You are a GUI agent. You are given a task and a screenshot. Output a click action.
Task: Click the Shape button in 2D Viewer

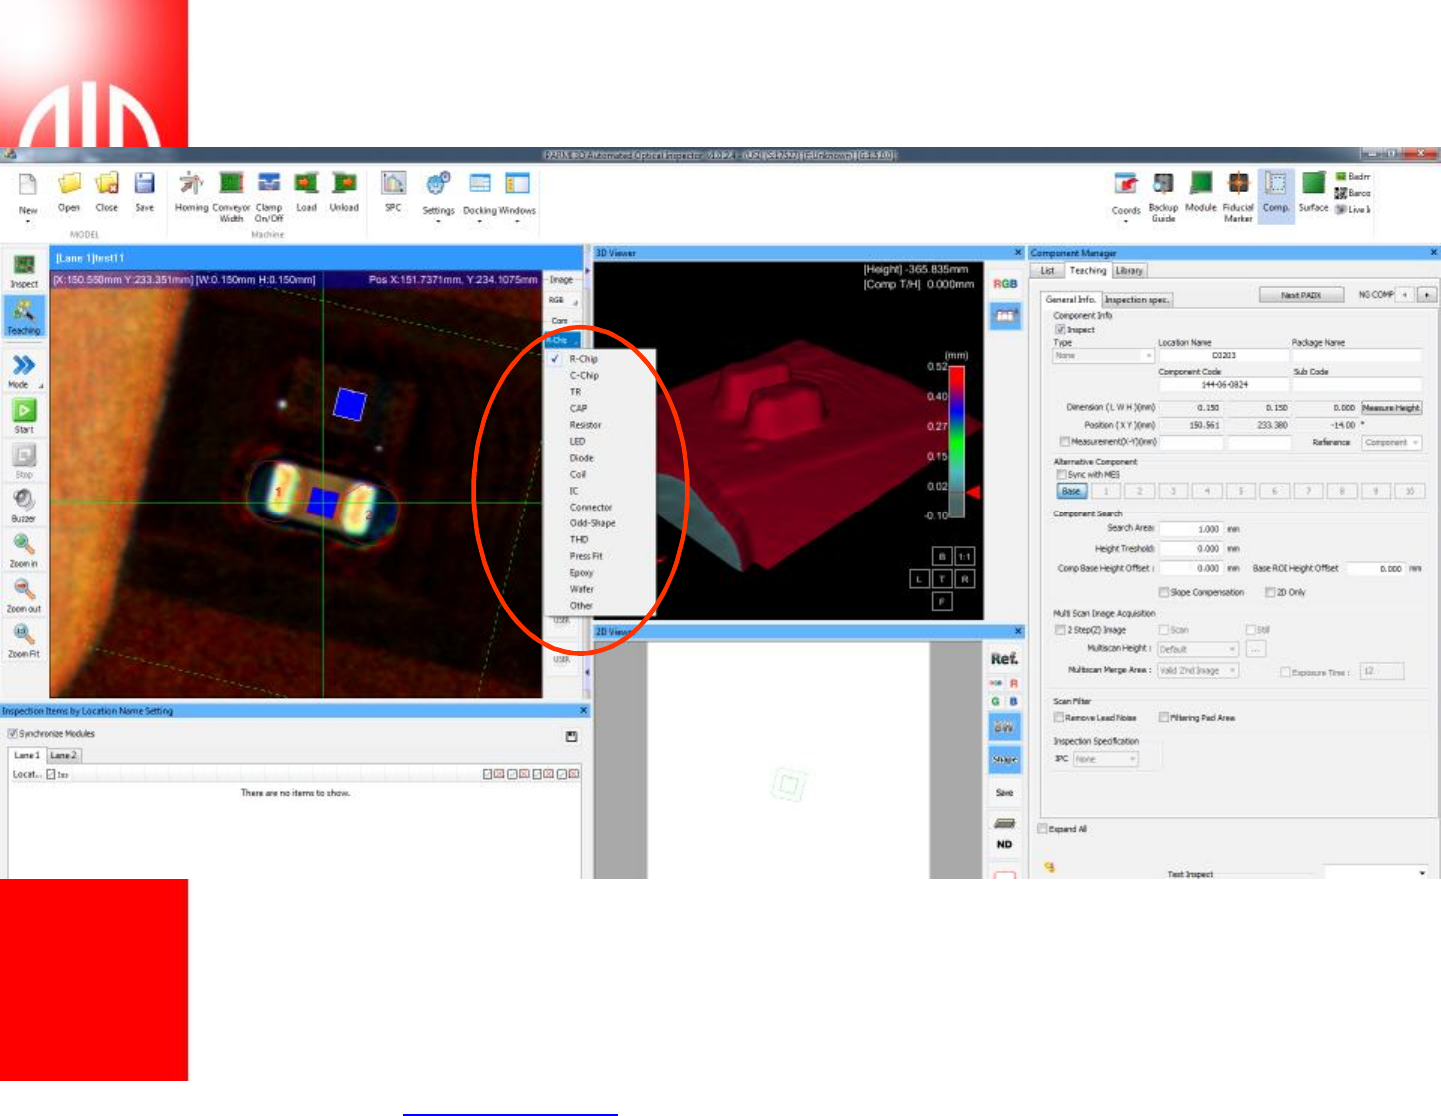[x=1005, y=759]
